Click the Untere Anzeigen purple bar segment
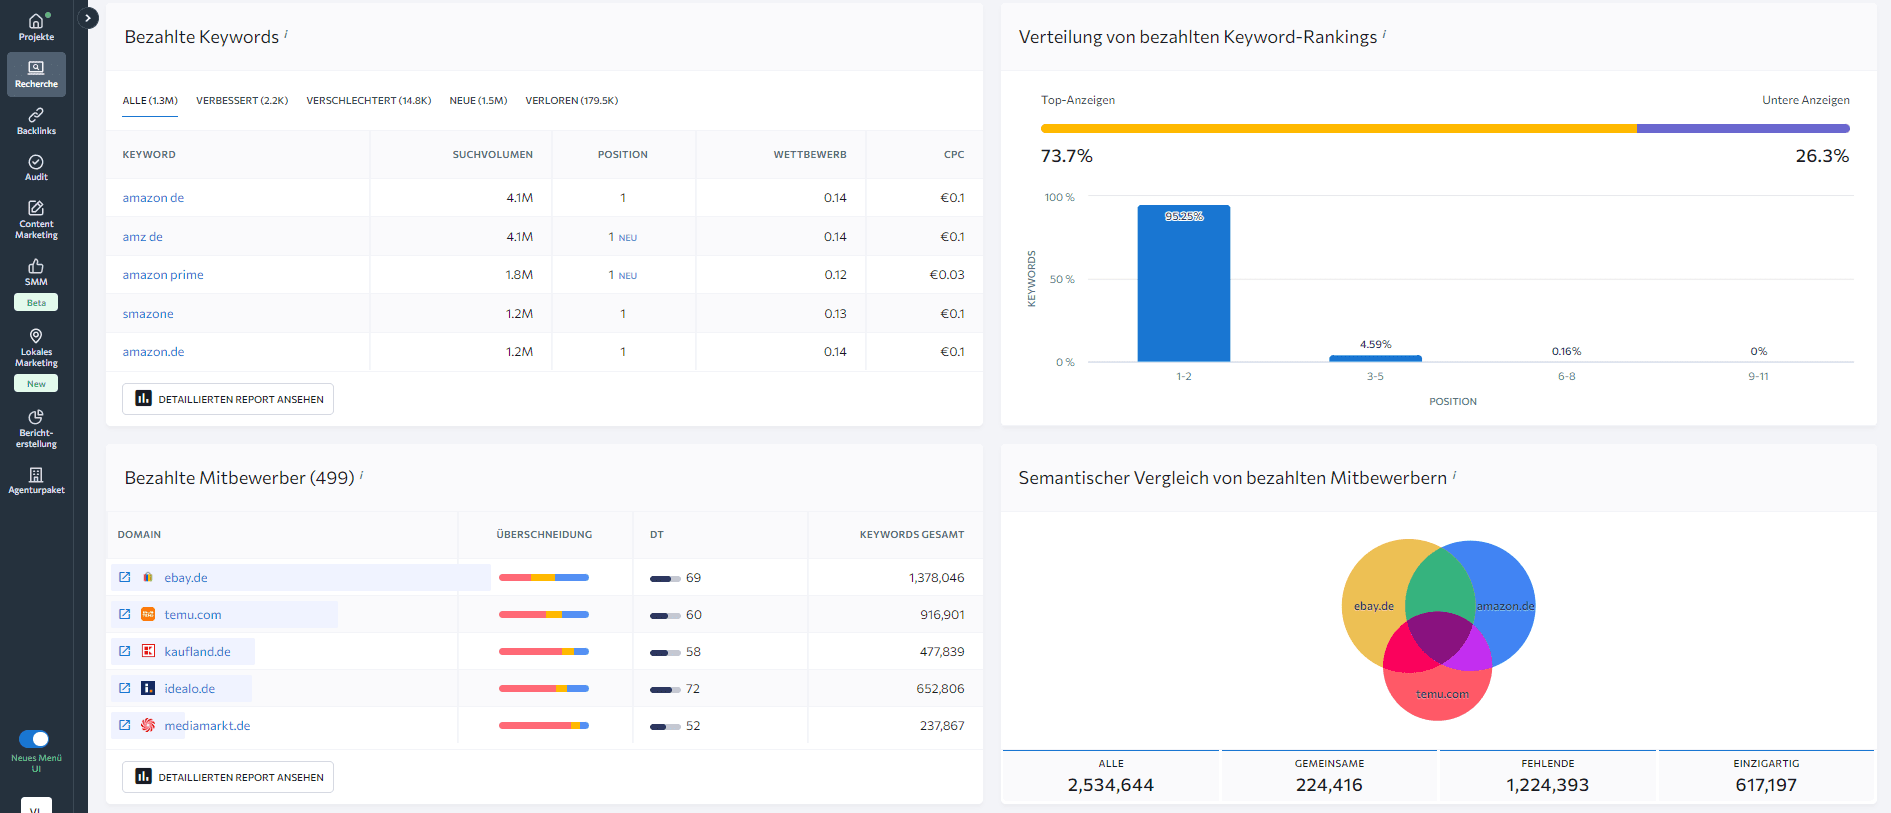Screen dimensions: 1891x813 coord(1743,128)
